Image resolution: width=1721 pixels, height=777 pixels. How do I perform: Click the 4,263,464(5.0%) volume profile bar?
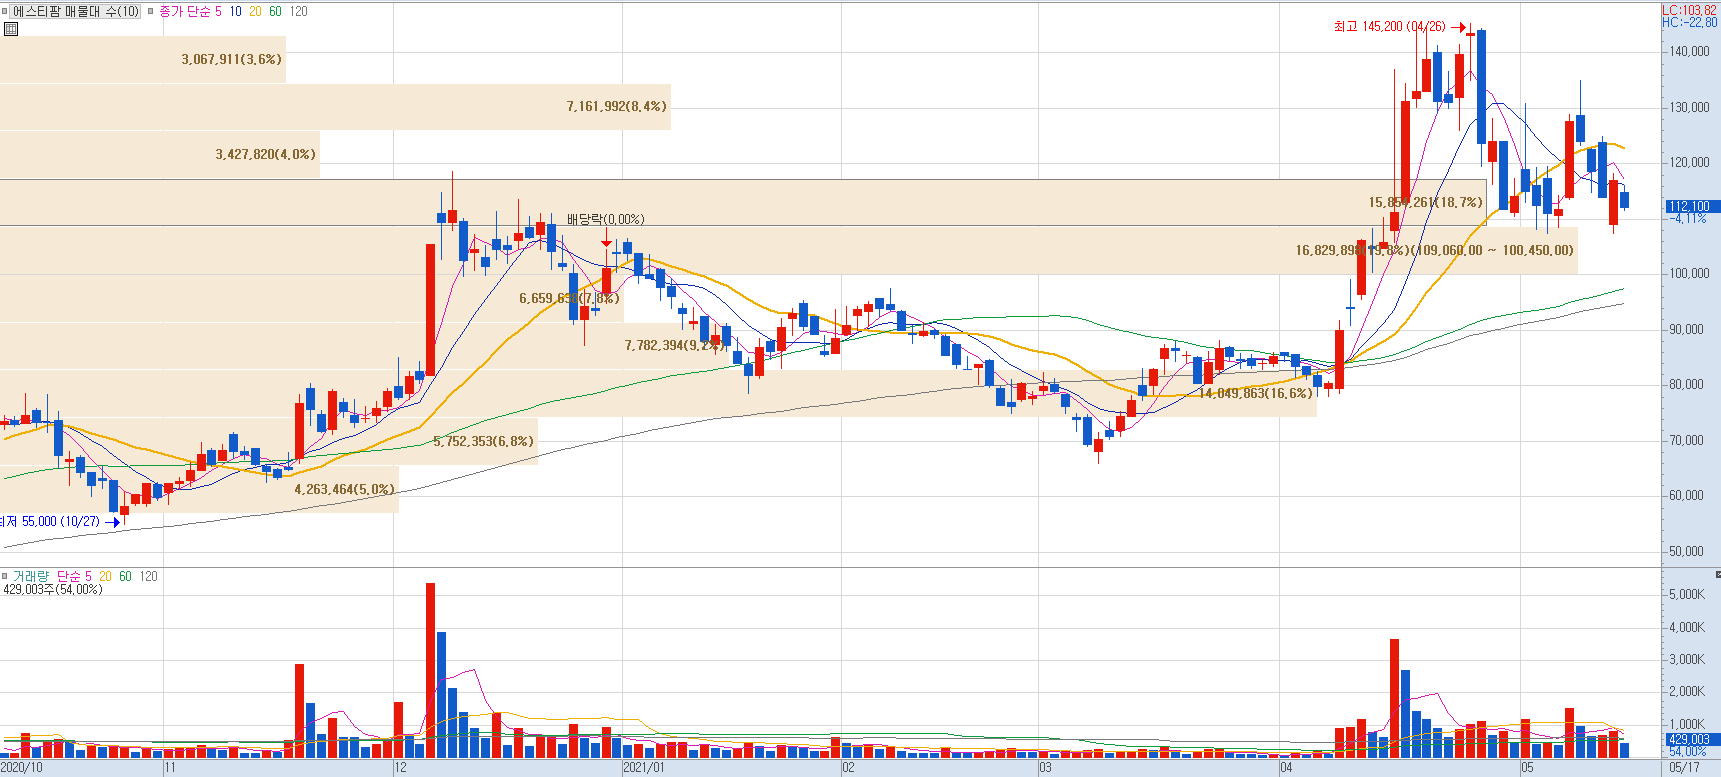[199, 489]
